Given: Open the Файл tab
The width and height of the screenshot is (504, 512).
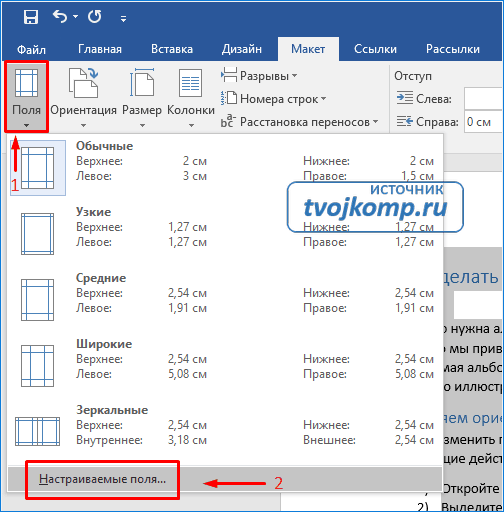Looking at the screenshot, I should (31, 49).
